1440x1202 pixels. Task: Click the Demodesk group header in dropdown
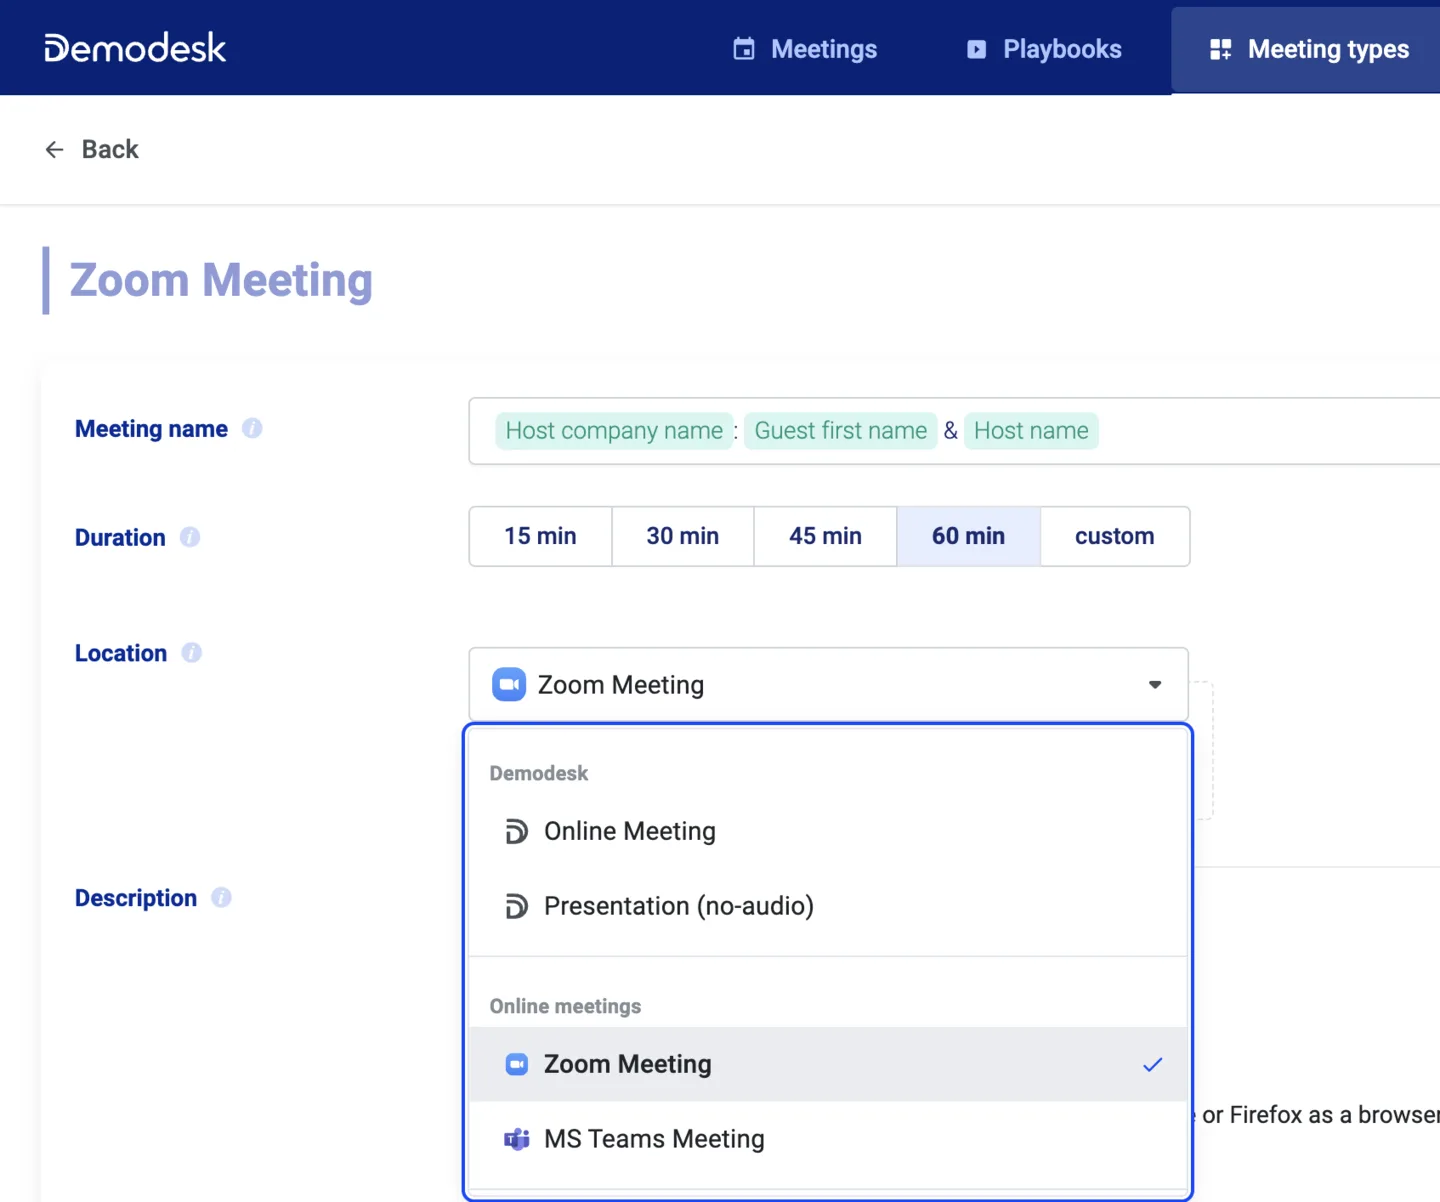pos(539,773)
